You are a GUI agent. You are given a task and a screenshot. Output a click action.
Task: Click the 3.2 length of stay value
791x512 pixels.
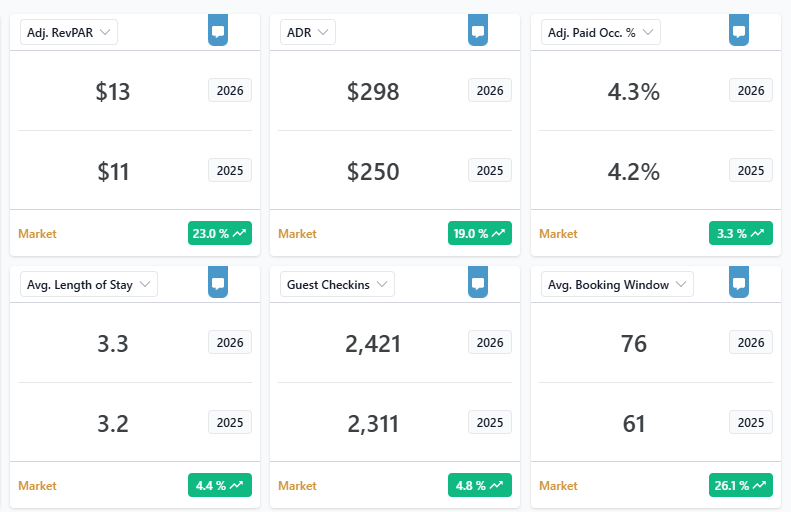click(113, 424)
